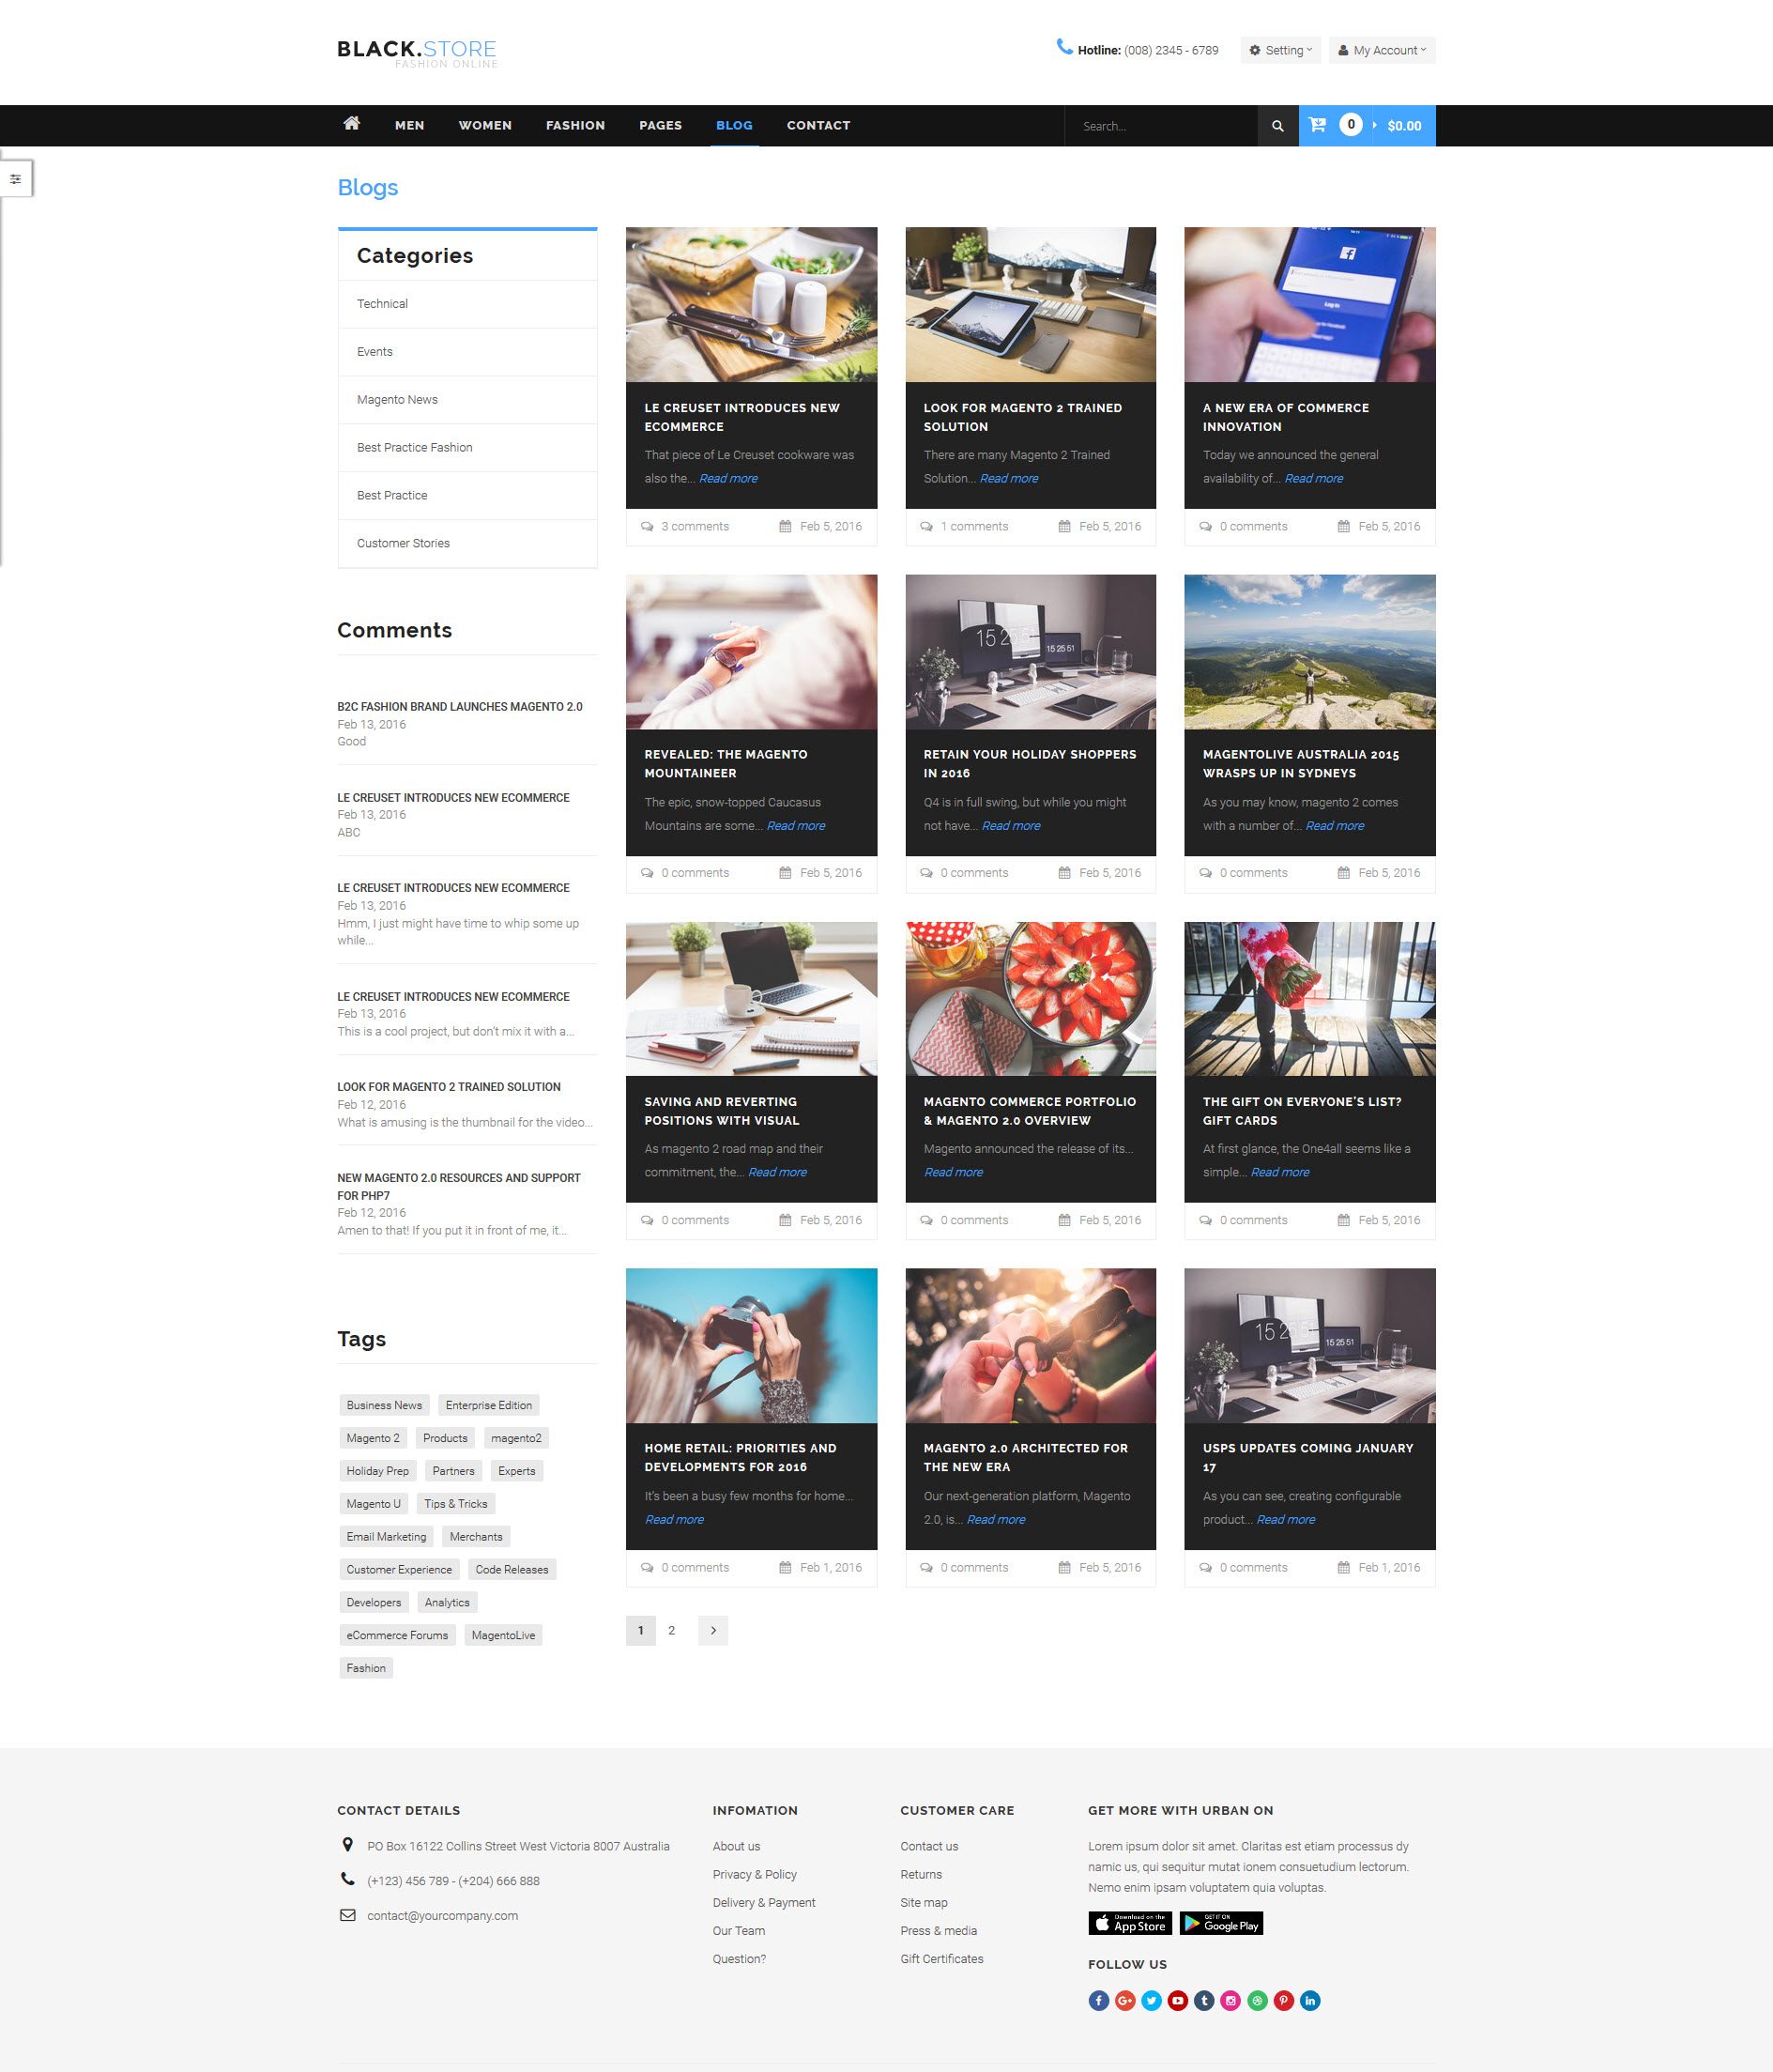This screenshot has height=2072, width=1773.
Task: Click the location pin icon in contact details
Action: point(347,1845)
